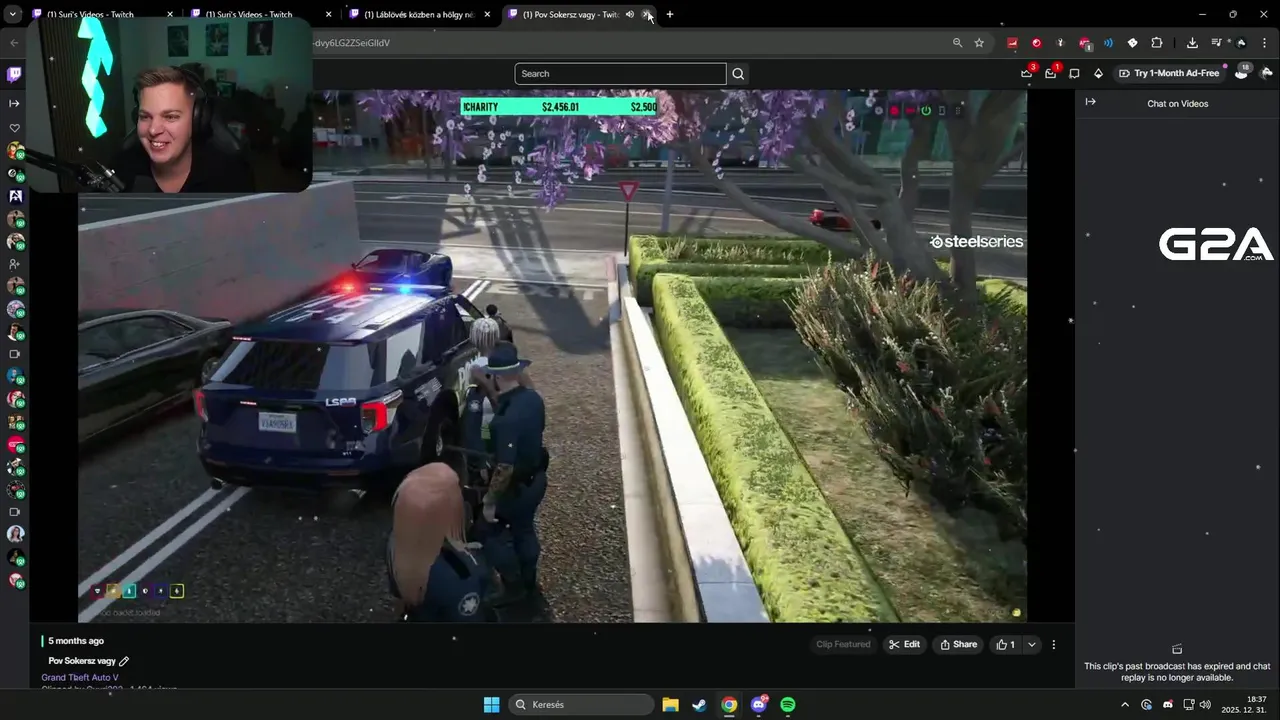Open notifications inbox with badge 1

point(1050,73)
